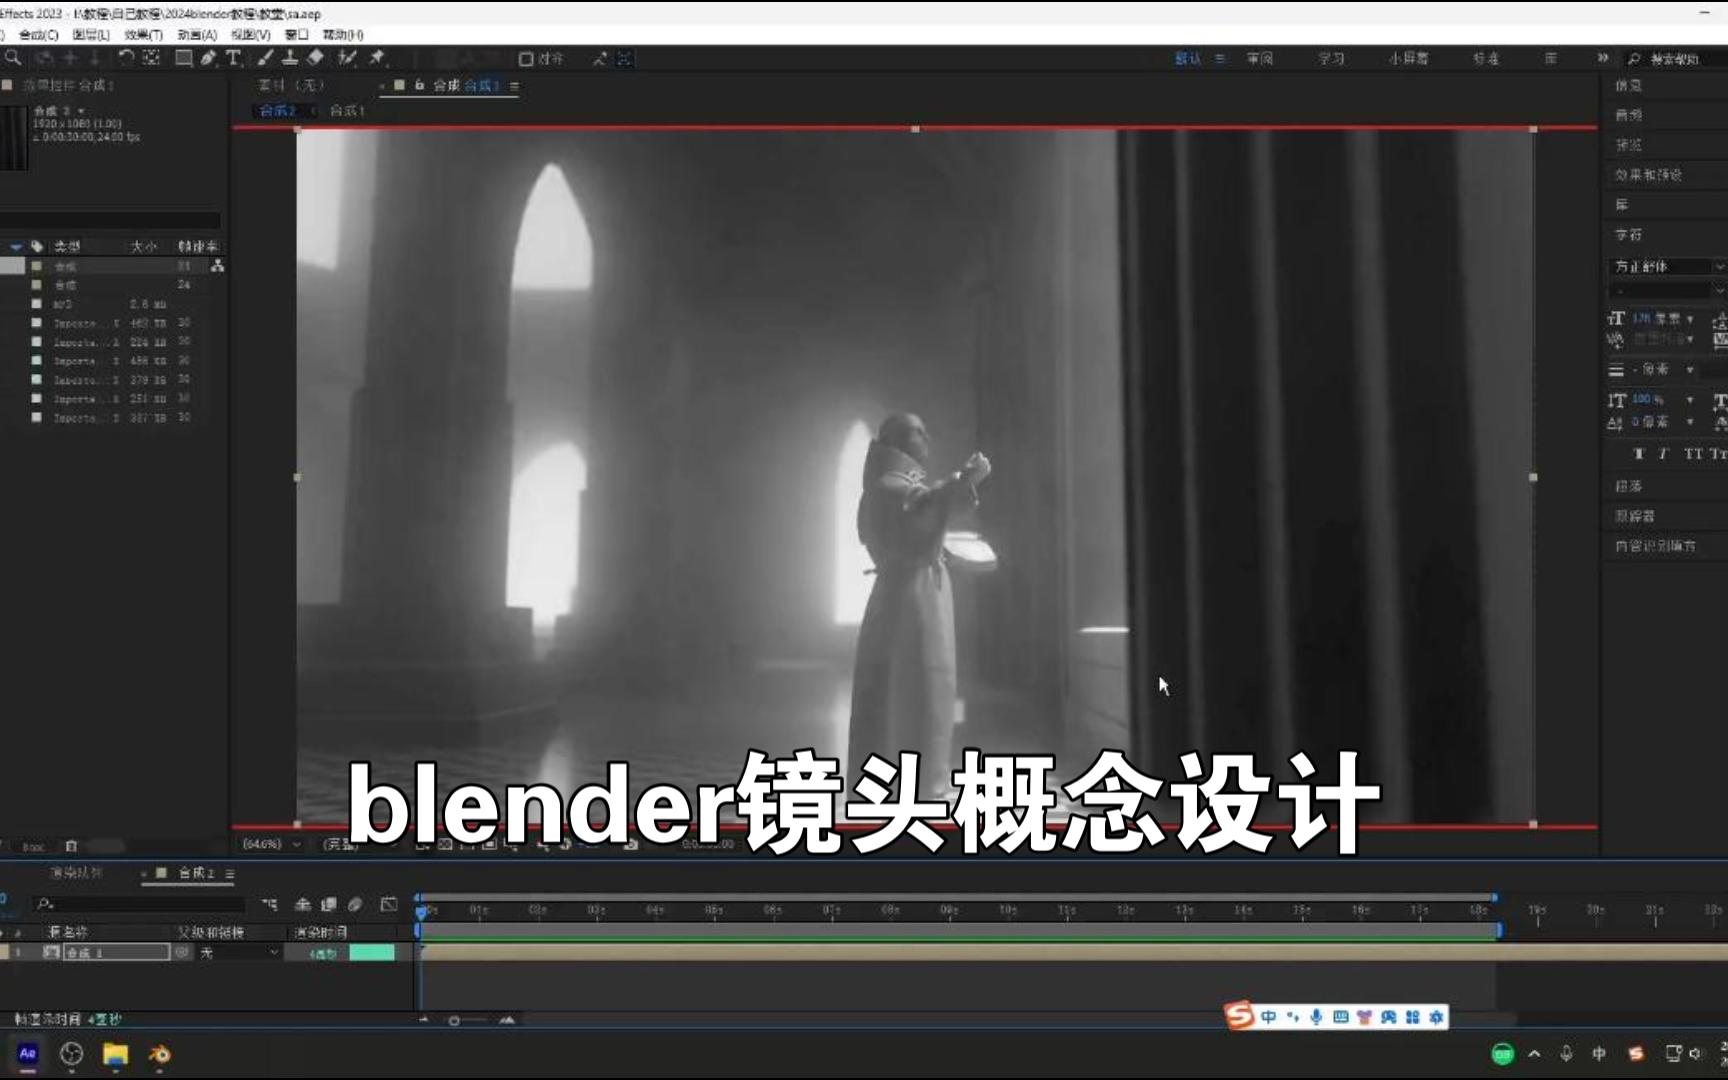
Task: Open the 效果(T) menu
Action: [143, 34]
